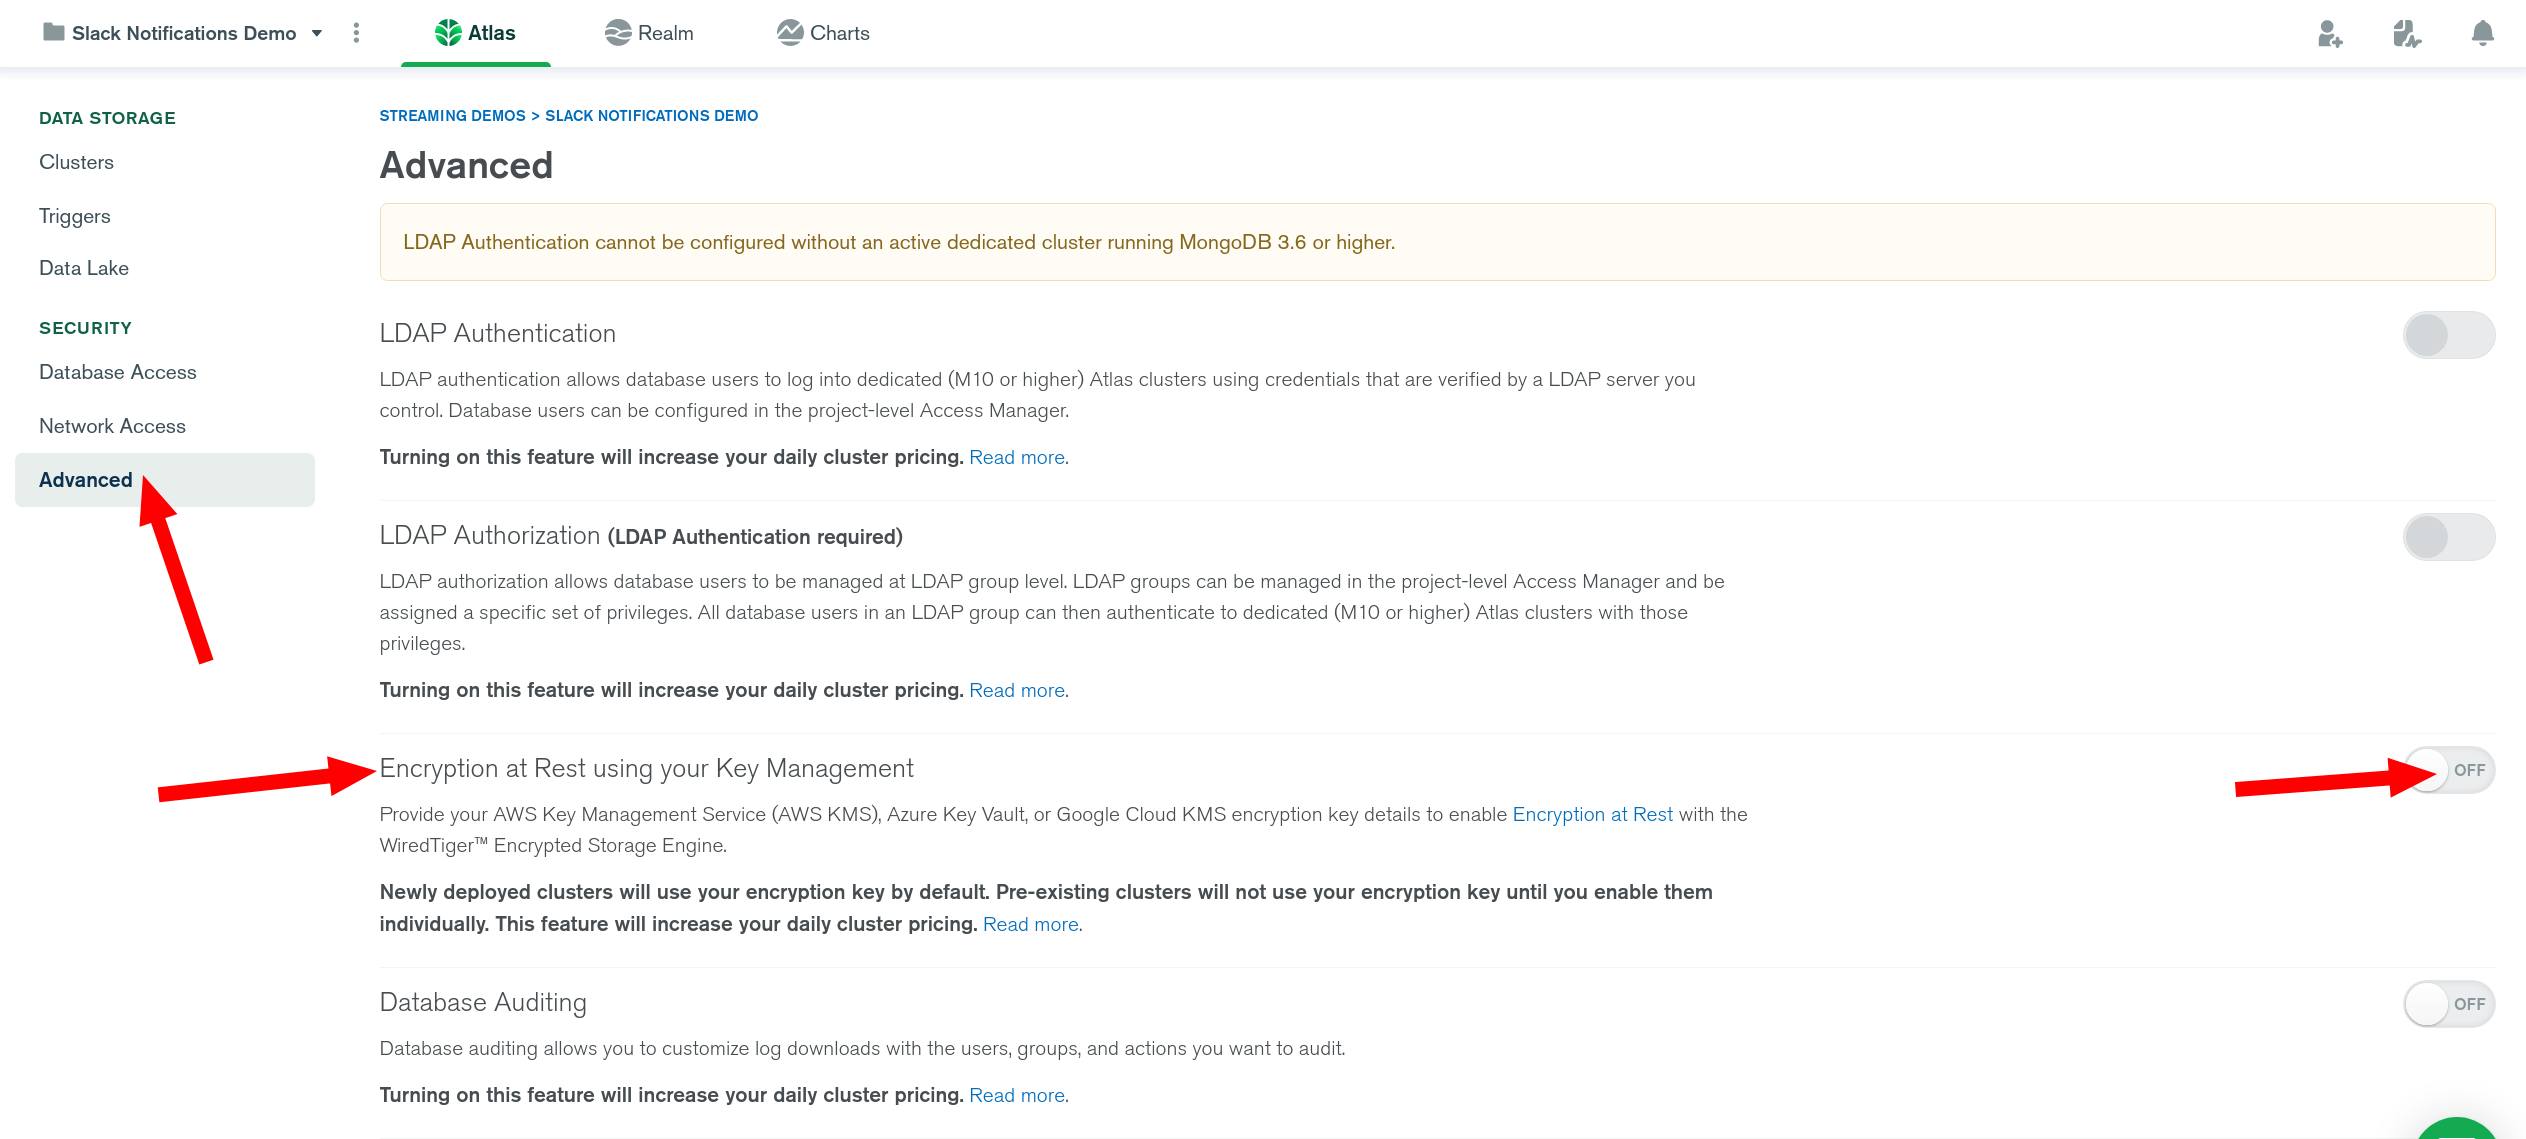Image resolution: width=2526 pixels, height=1139 pixels.
Task: Toggle the LDAP Authentication switch
Action: click(2448, 335)
